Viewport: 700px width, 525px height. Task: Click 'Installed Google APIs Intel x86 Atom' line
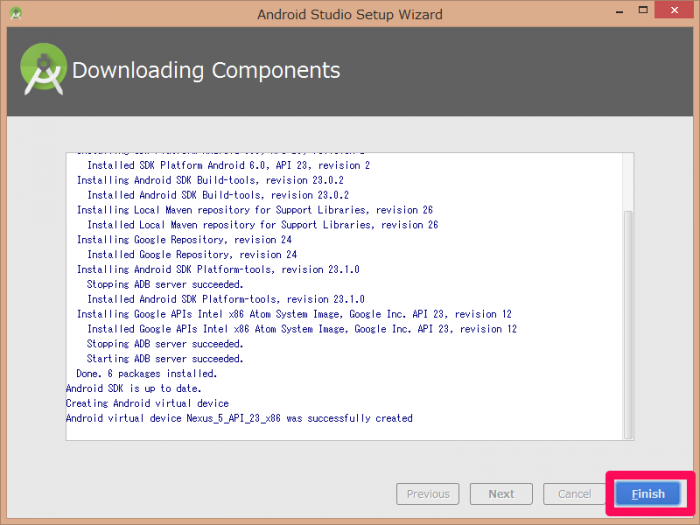pyautogui.click(x=302, y=329)
